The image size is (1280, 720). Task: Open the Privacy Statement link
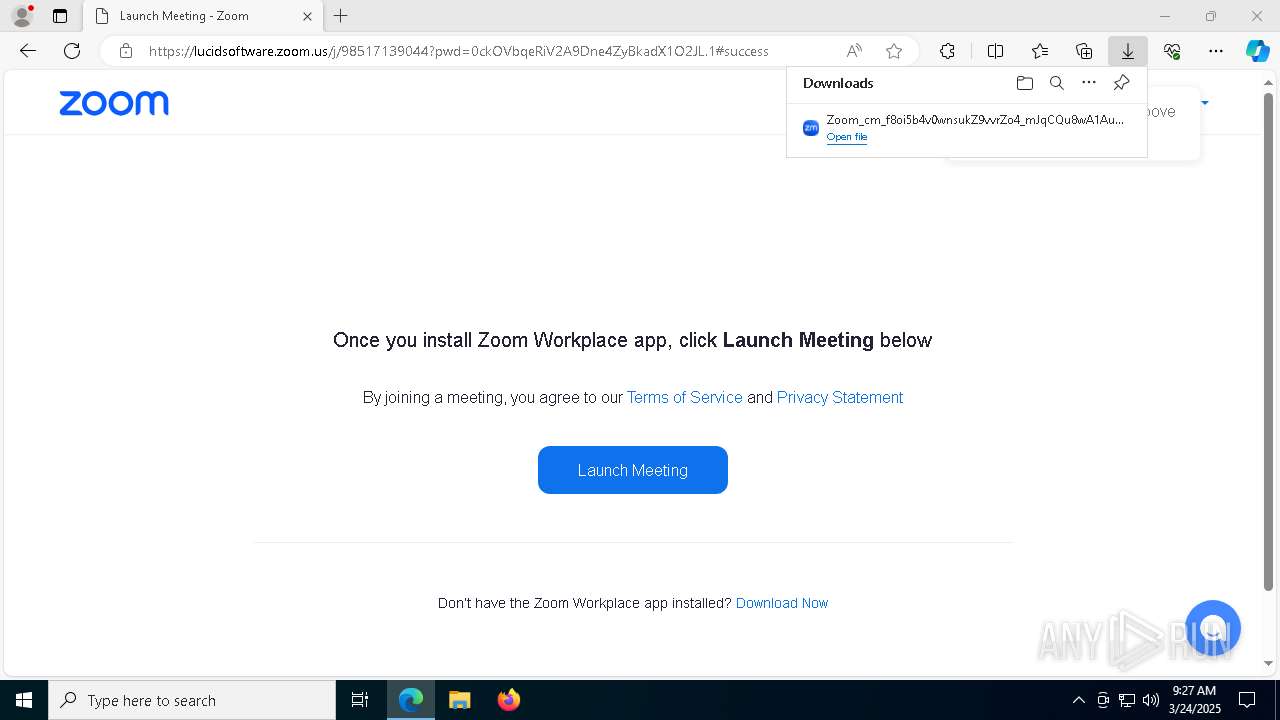pos(840,397)
